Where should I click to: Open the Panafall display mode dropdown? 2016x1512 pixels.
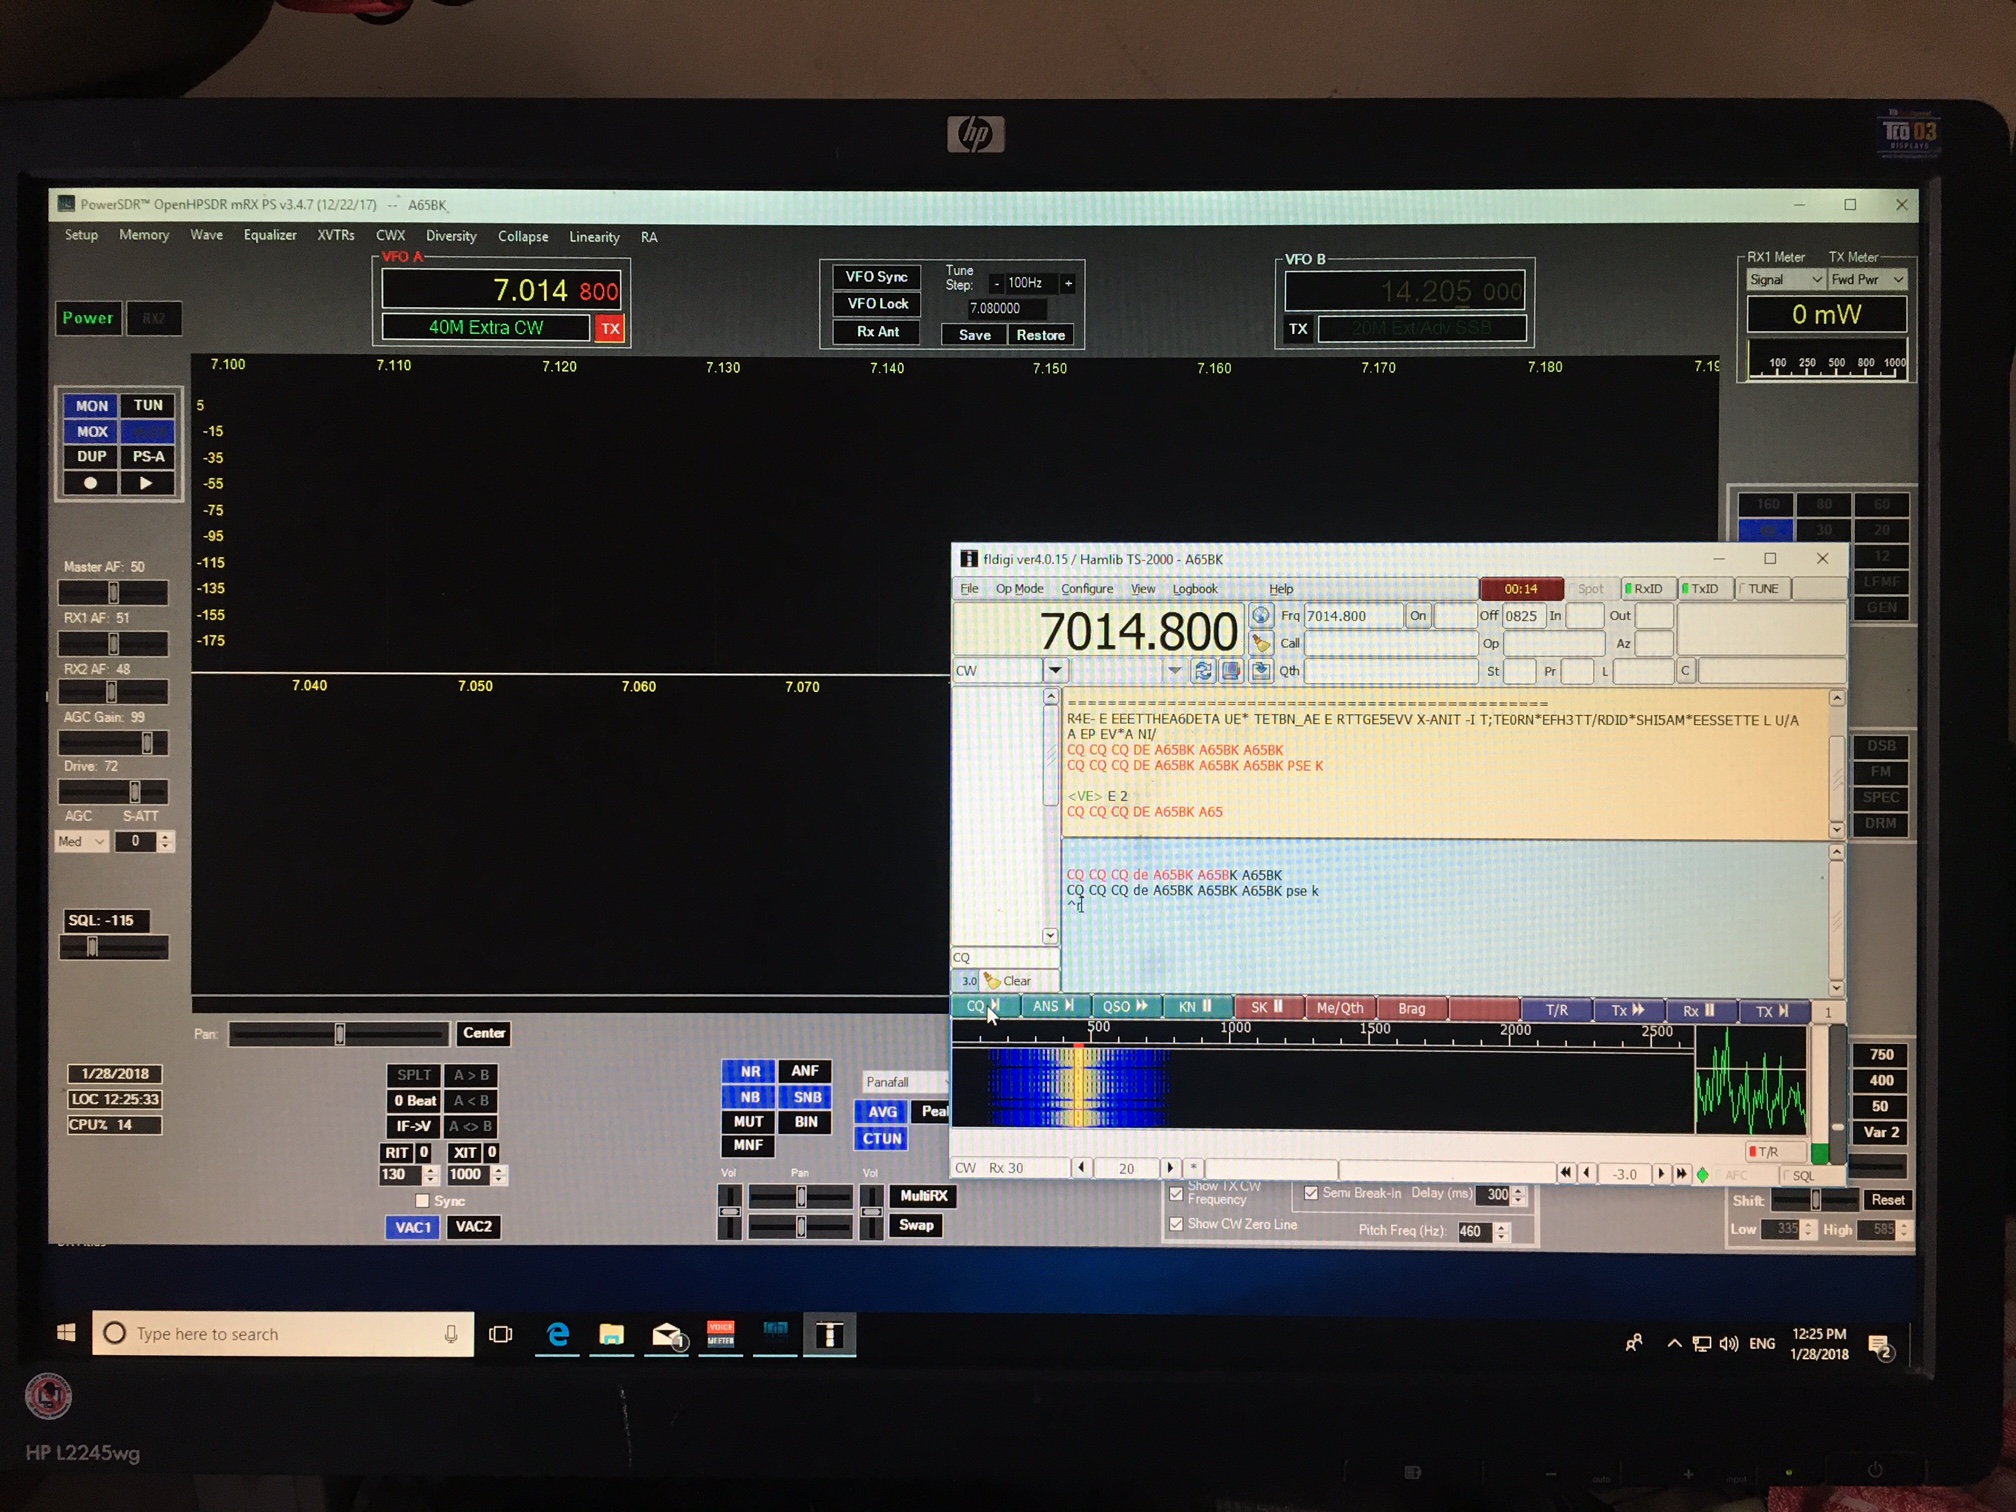905,1082
